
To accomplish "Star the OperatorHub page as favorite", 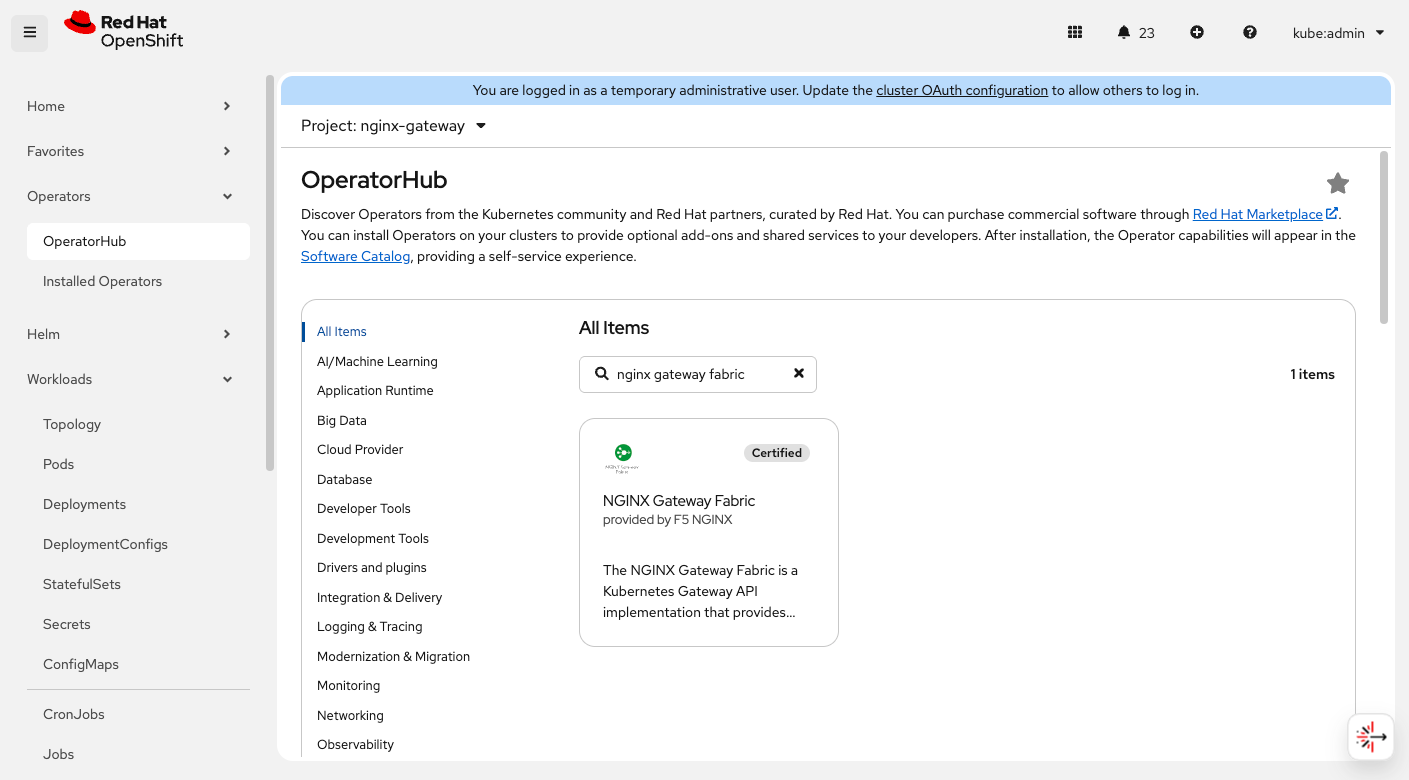I will click(x=1338, y=183).
